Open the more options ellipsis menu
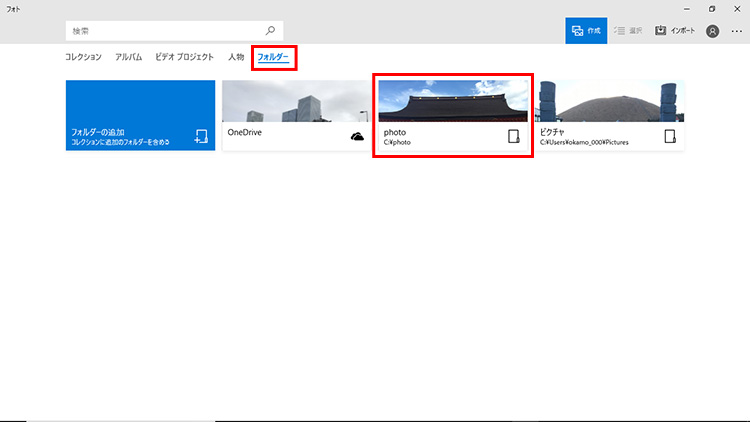Screen dimensions: 750x422 point(737,31)
